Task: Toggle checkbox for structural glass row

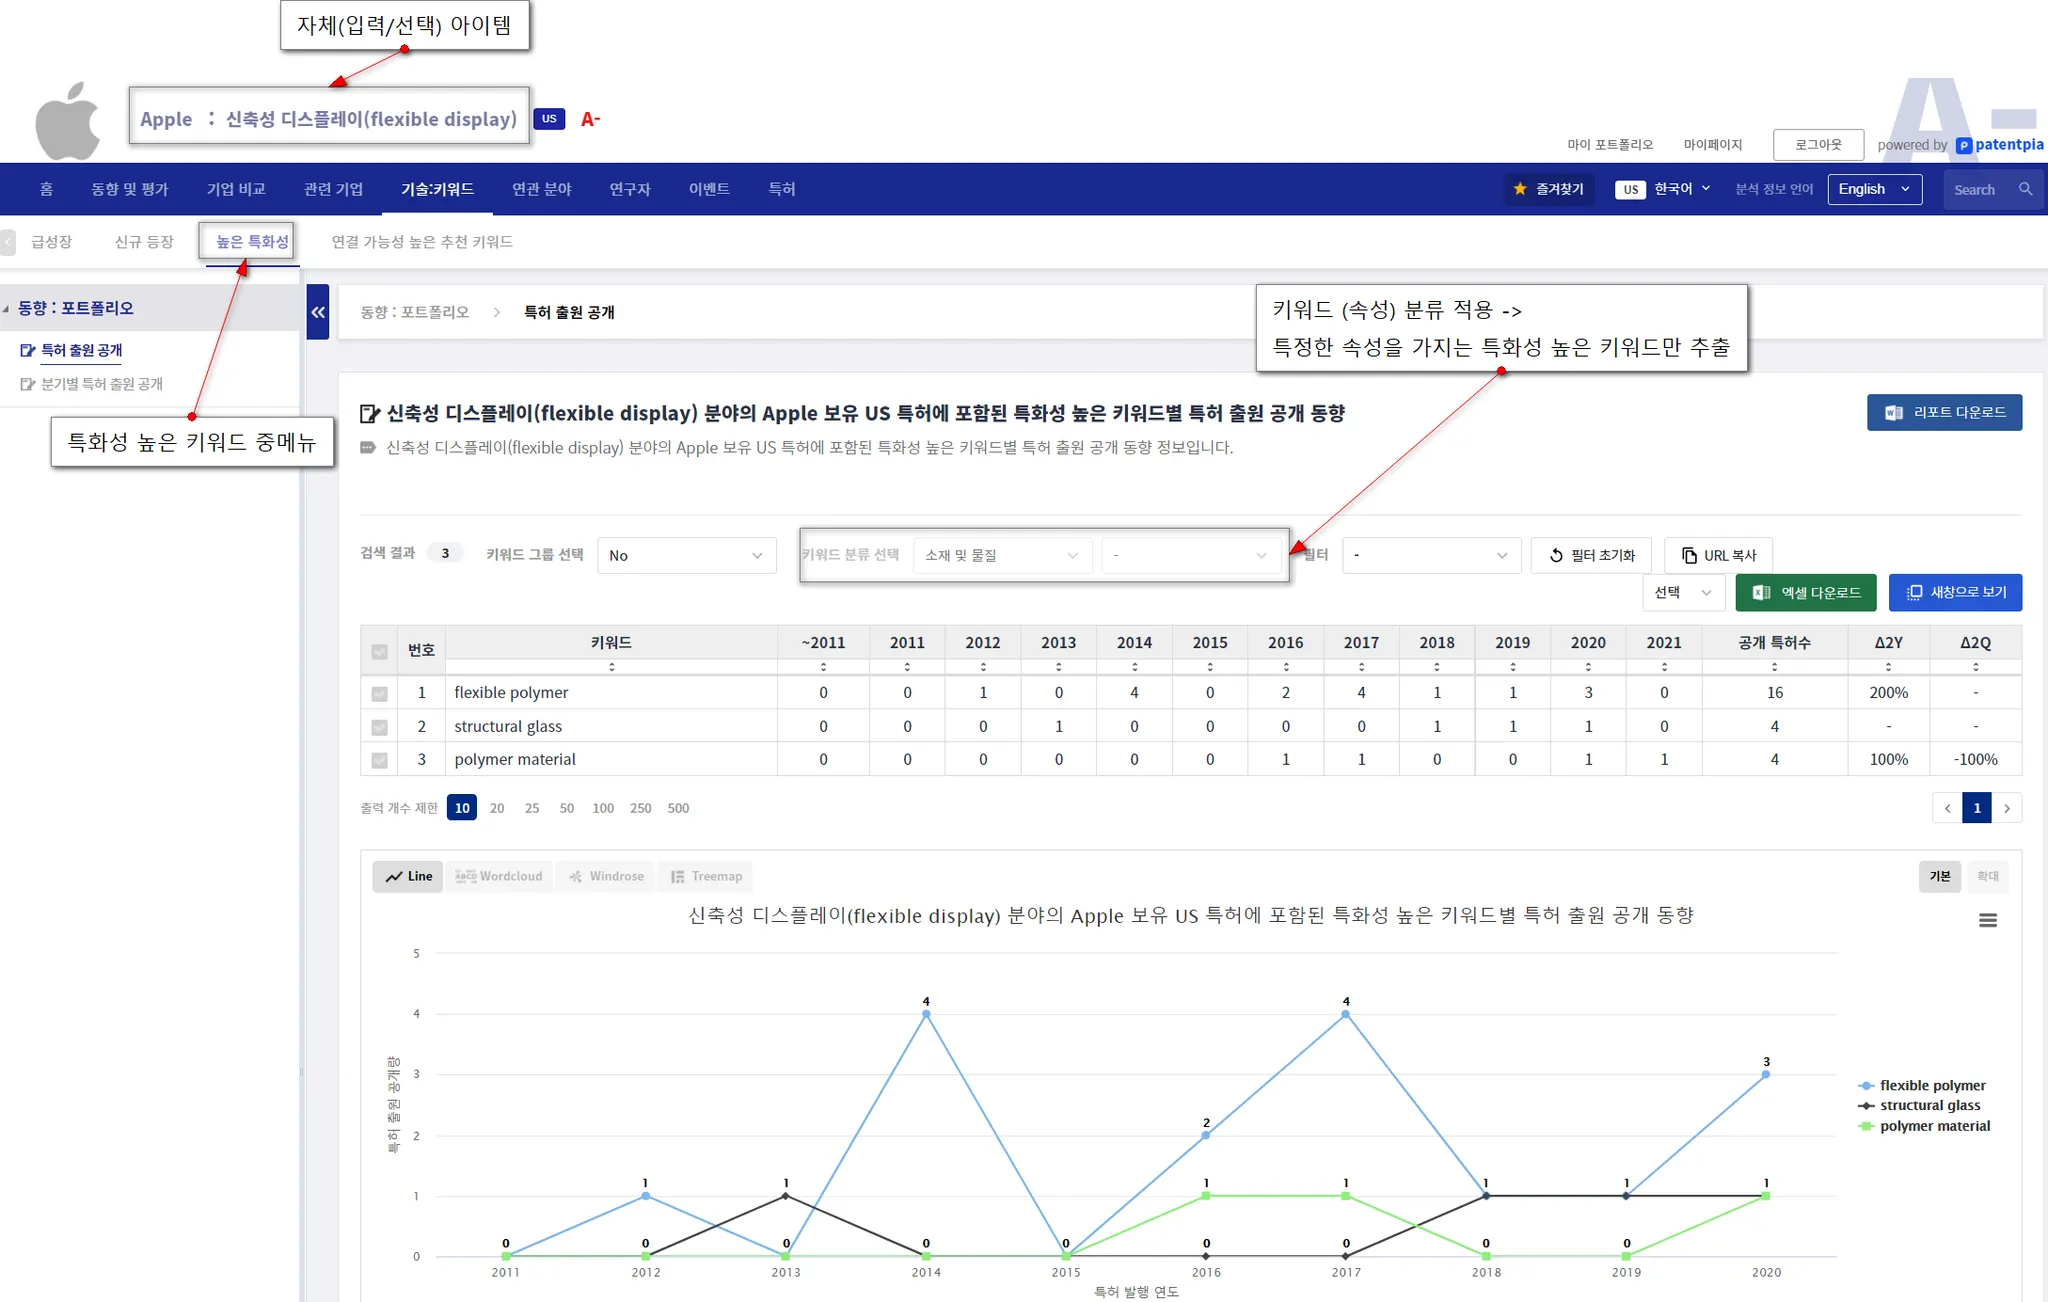Action: tap(379, 727)
